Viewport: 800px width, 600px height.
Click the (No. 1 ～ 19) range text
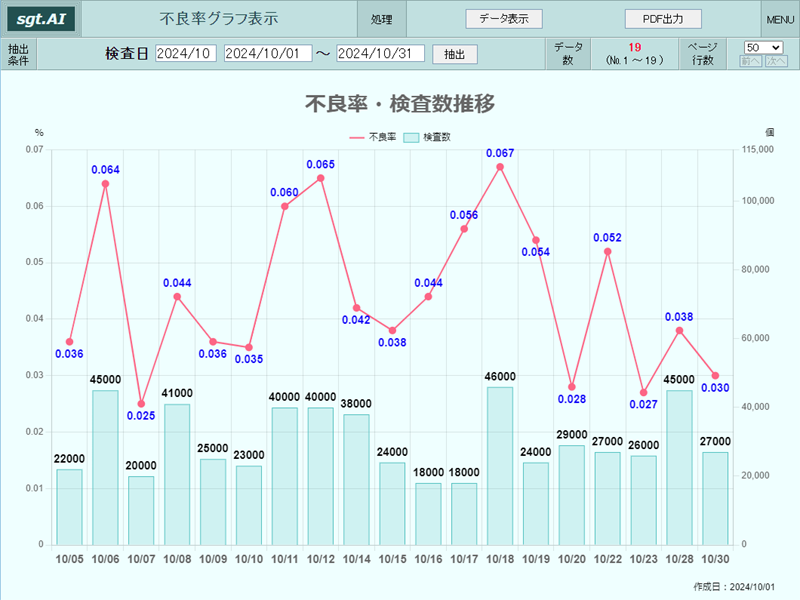tap(635, 60)
